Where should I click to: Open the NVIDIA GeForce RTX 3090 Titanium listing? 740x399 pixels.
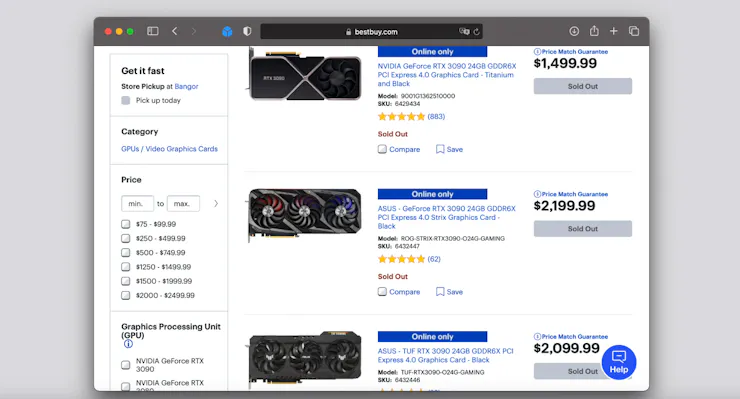click(446, 75)
